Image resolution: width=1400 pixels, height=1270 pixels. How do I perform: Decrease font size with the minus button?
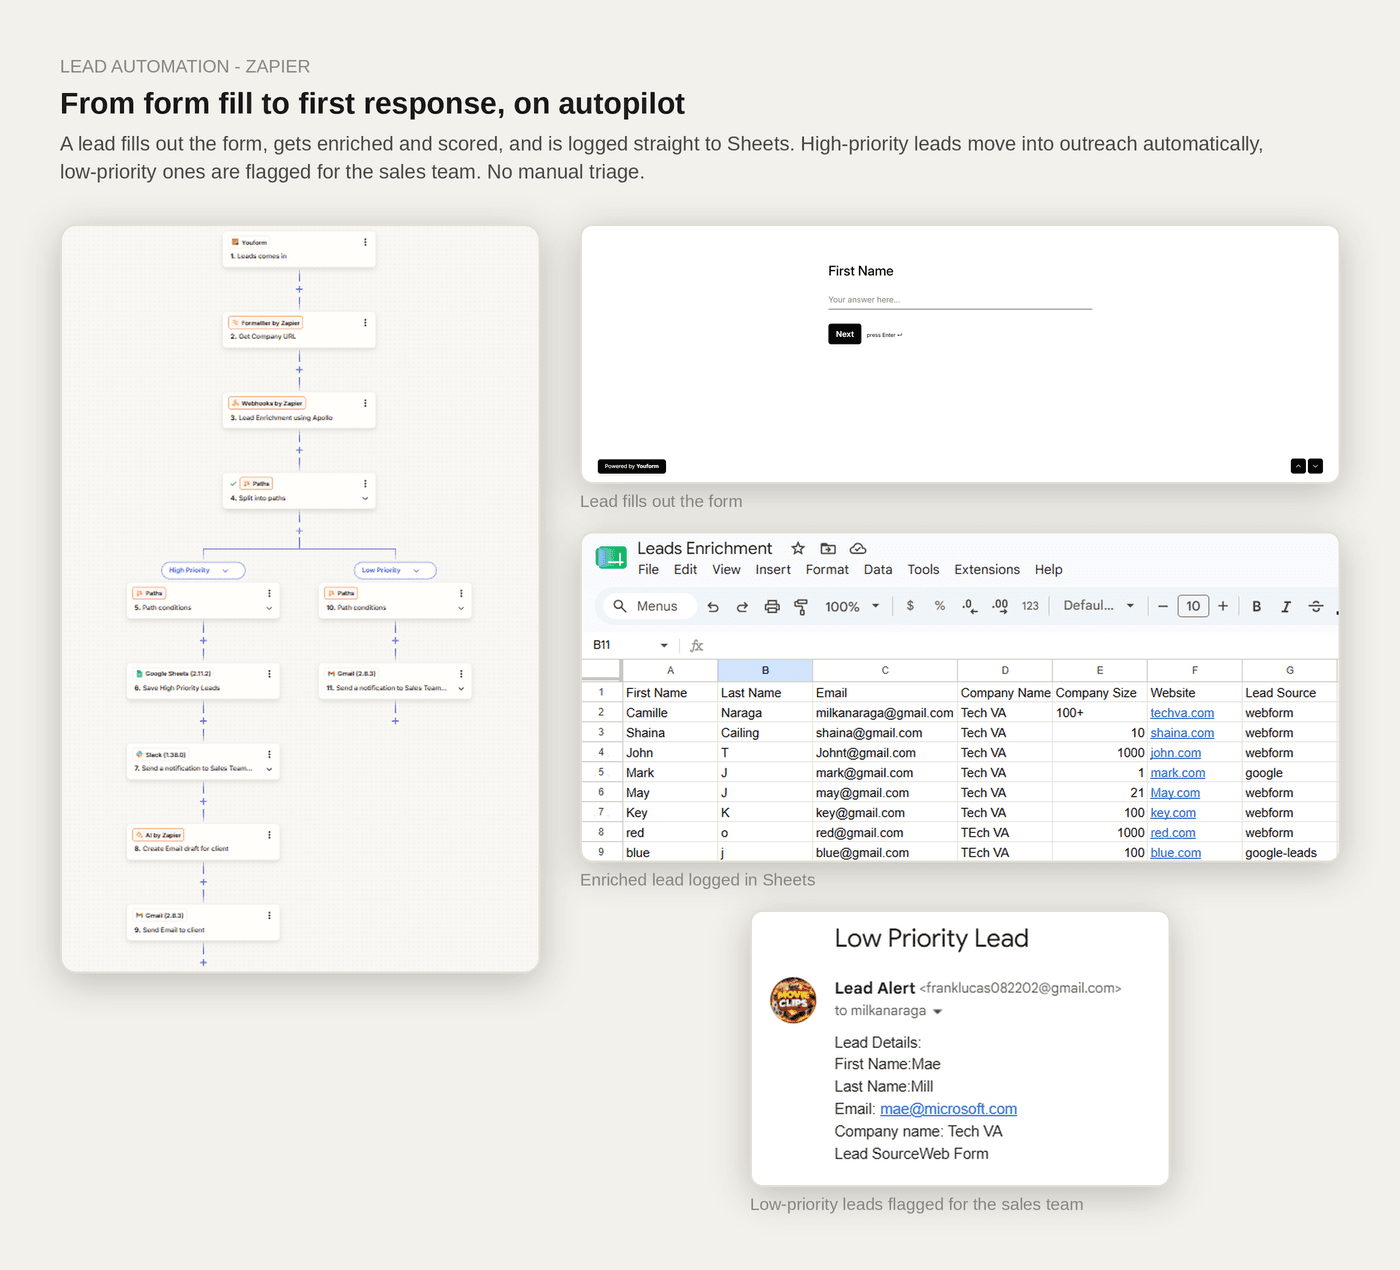pyautogui.click(x=1163, y=606)
